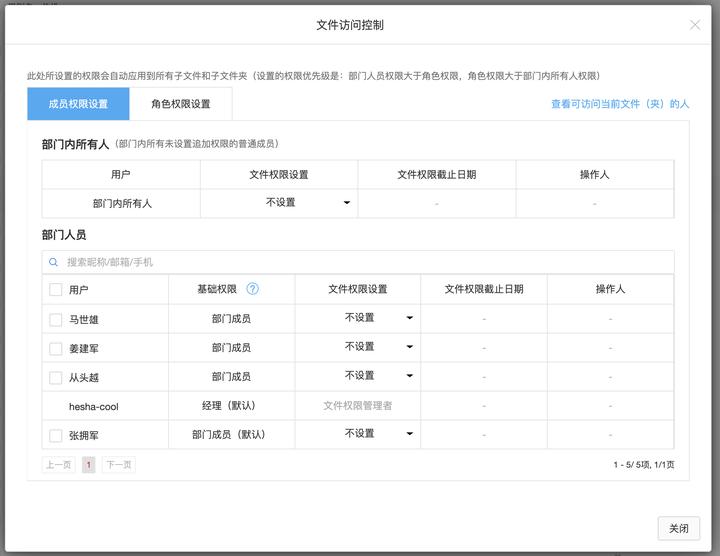Select the checkbox next to 姜建军
Viewport: 720px width, 556px height.
click(56, 349)
